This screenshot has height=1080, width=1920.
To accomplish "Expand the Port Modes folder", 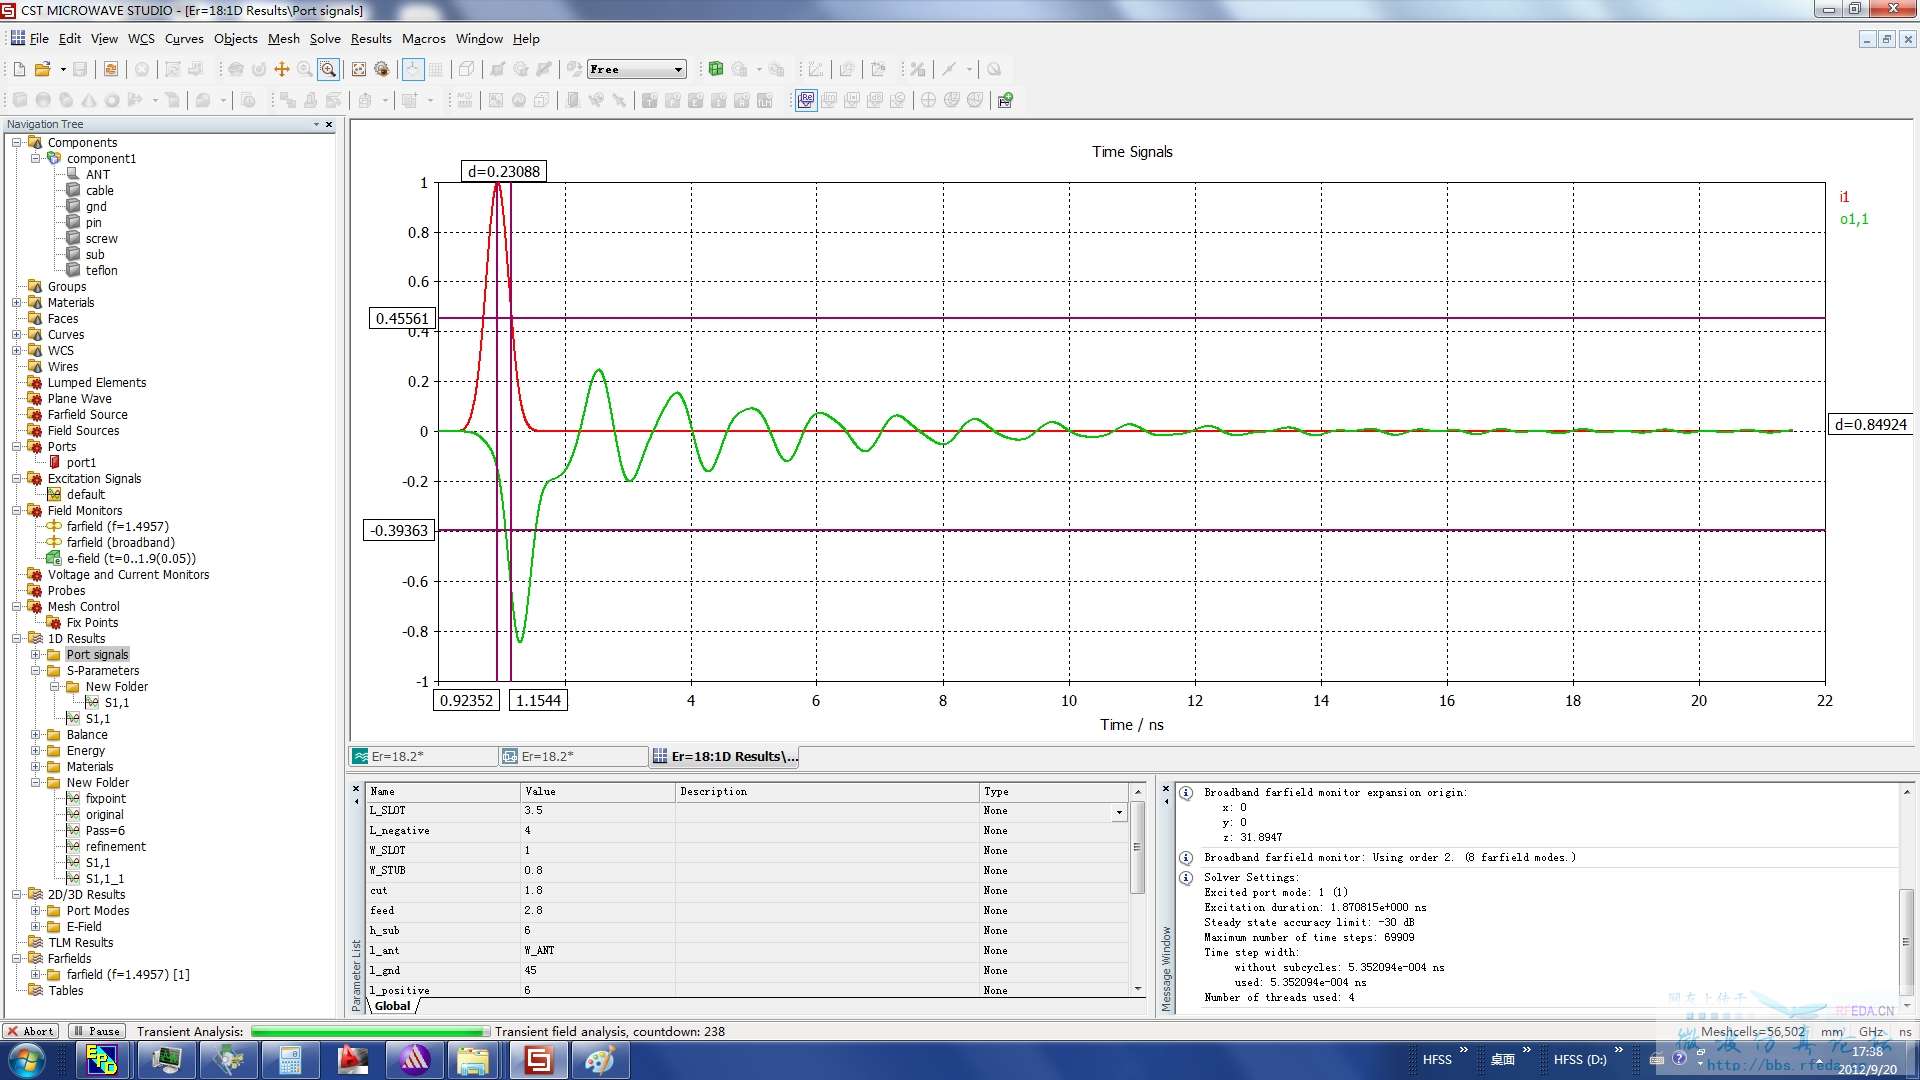I will [36, 911].
